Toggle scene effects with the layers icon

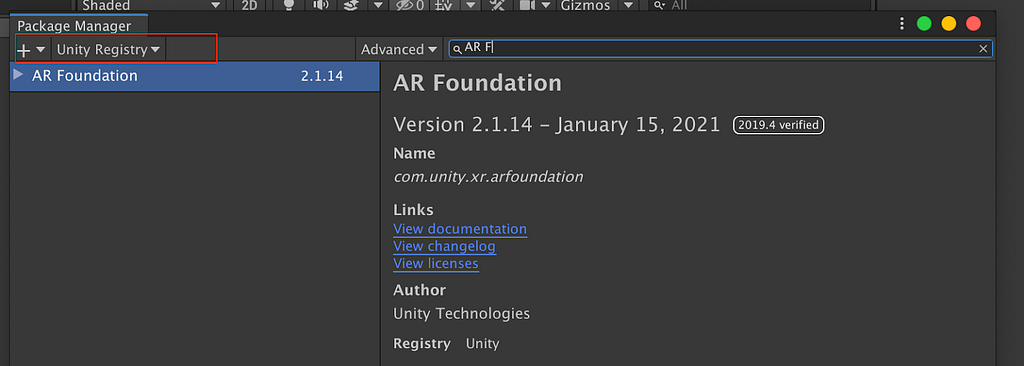click(x=351, y=5)
